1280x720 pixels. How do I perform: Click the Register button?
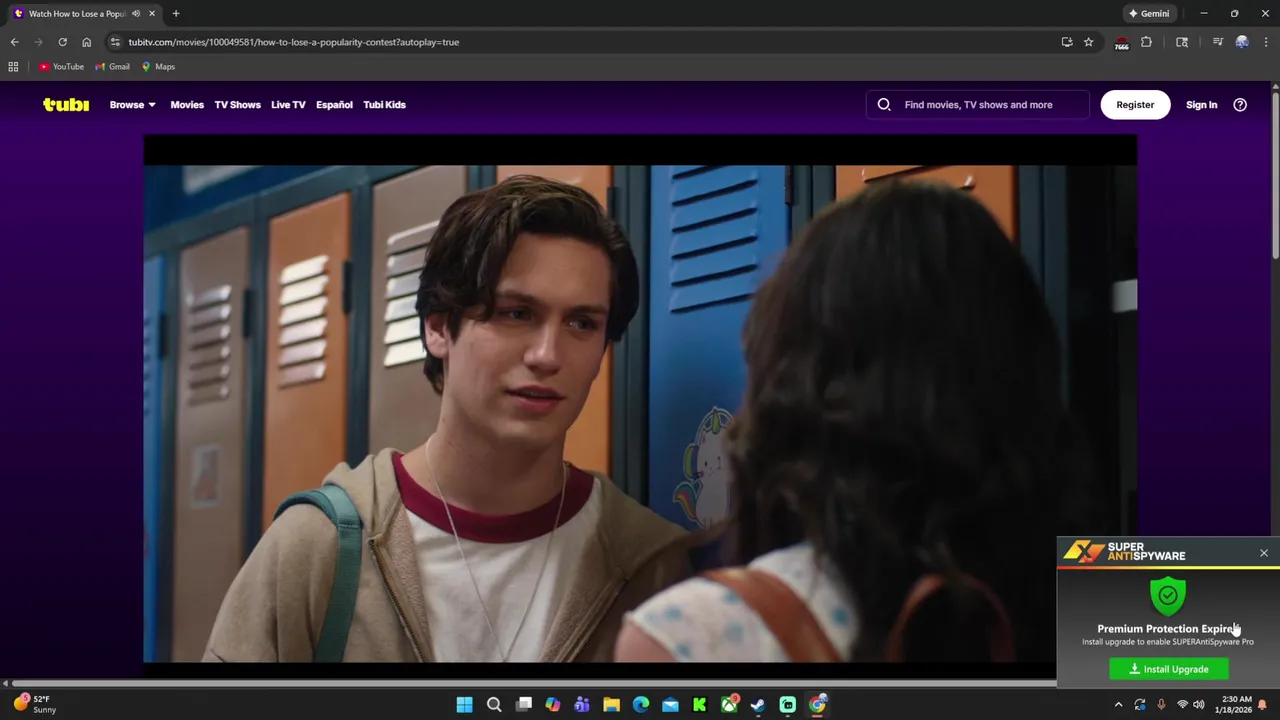coord(1135,104)
